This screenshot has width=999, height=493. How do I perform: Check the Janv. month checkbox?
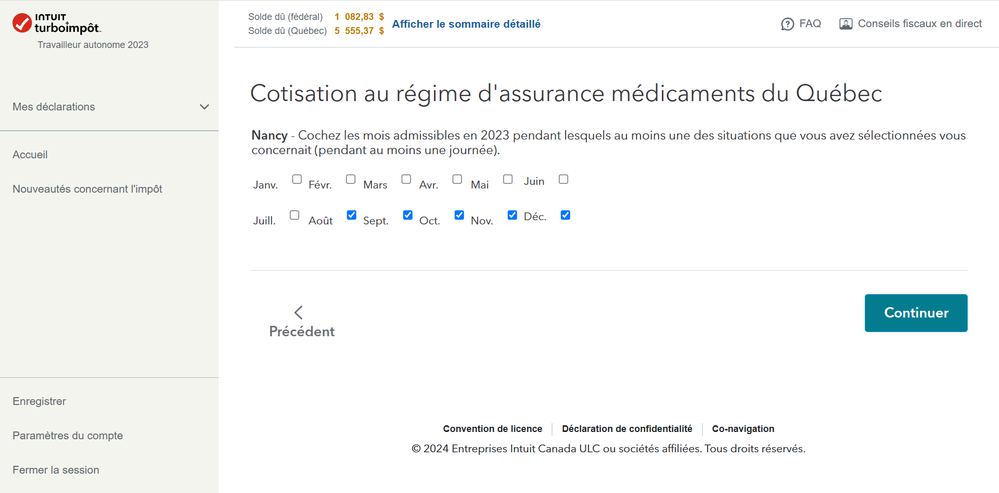pos(297,180)
